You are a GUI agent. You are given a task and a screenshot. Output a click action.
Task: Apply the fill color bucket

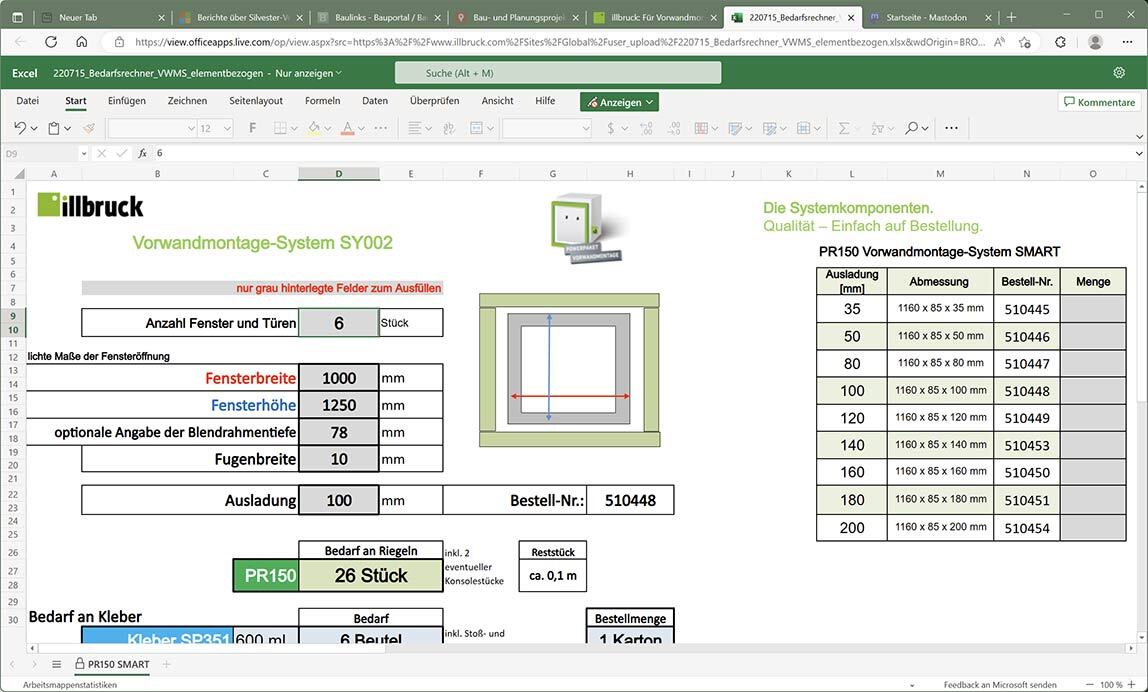[x=314, y=128]
